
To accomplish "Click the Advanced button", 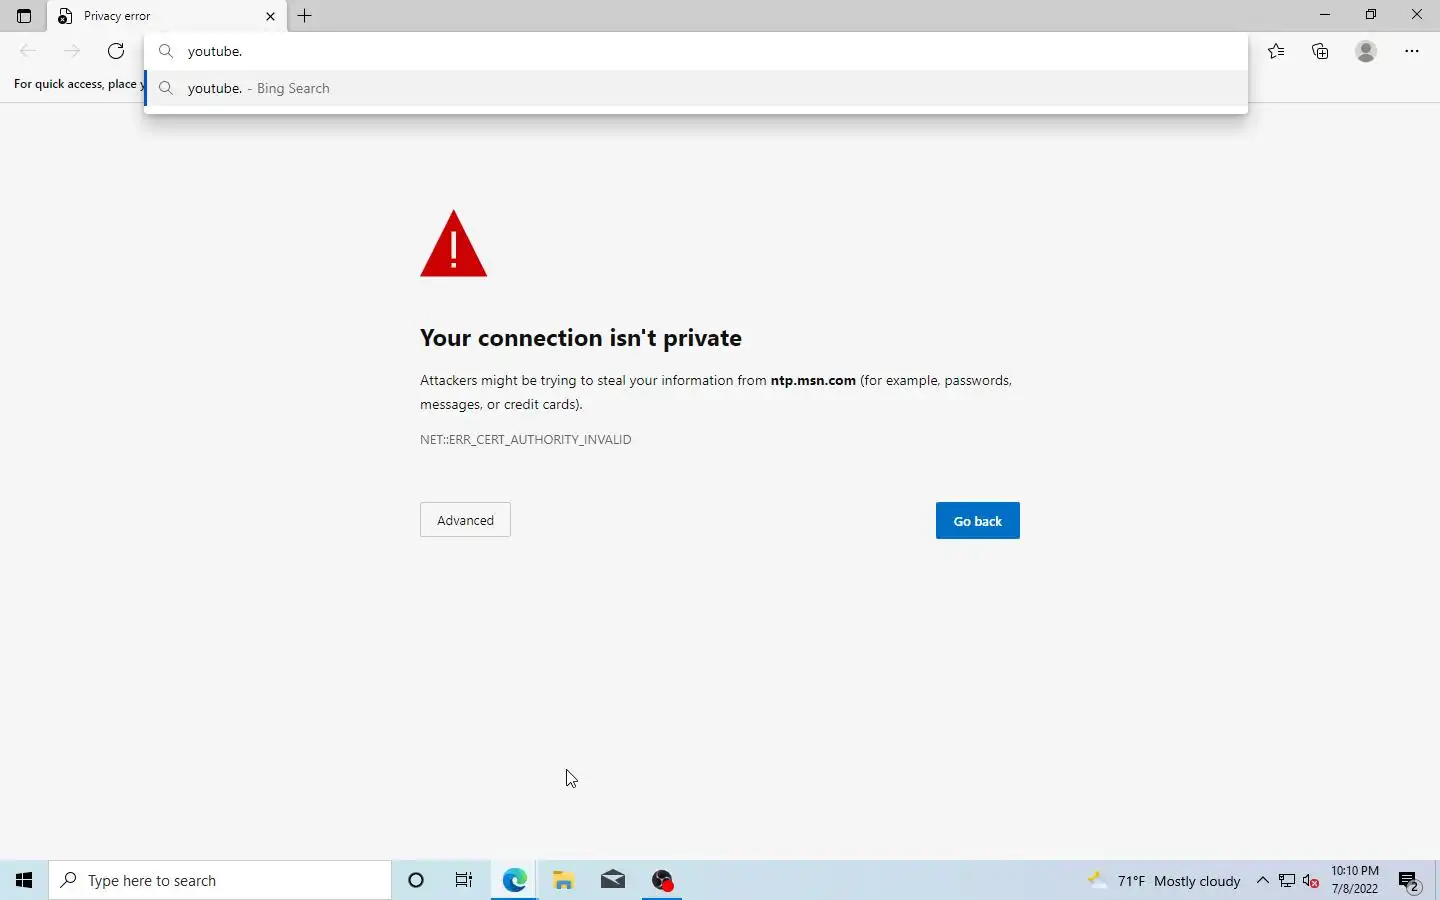I will coord(465,520).
